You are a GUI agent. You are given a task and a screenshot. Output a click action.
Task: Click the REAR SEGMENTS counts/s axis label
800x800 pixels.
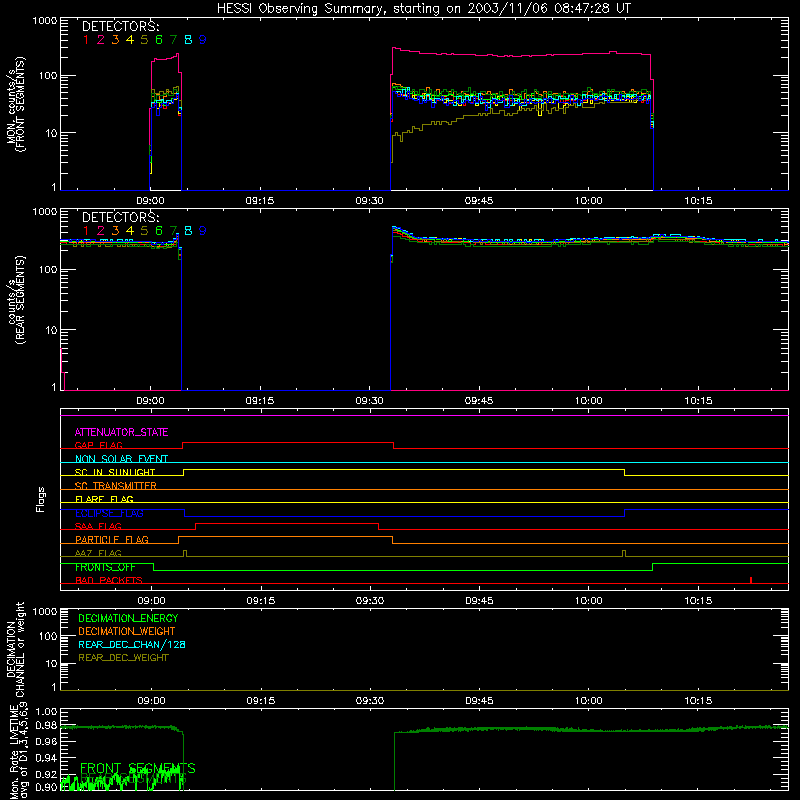pos(16,301)
